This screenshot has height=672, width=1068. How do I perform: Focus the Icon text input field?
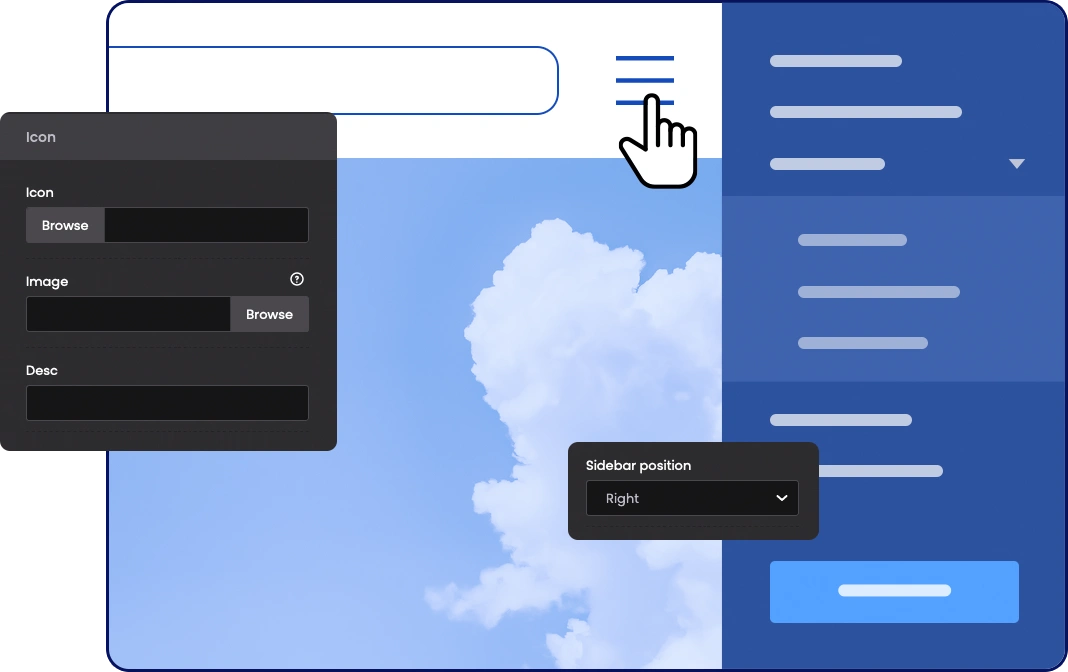(x=206, y=225)
